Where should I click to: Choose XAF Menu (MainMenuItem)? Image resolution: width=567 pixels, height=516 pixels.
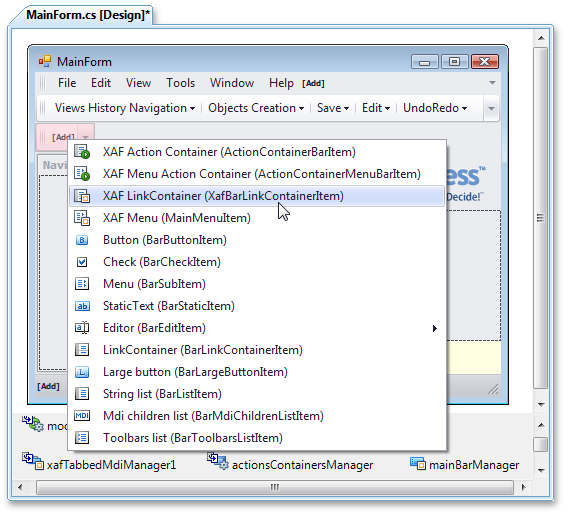(x=257, y=218)
